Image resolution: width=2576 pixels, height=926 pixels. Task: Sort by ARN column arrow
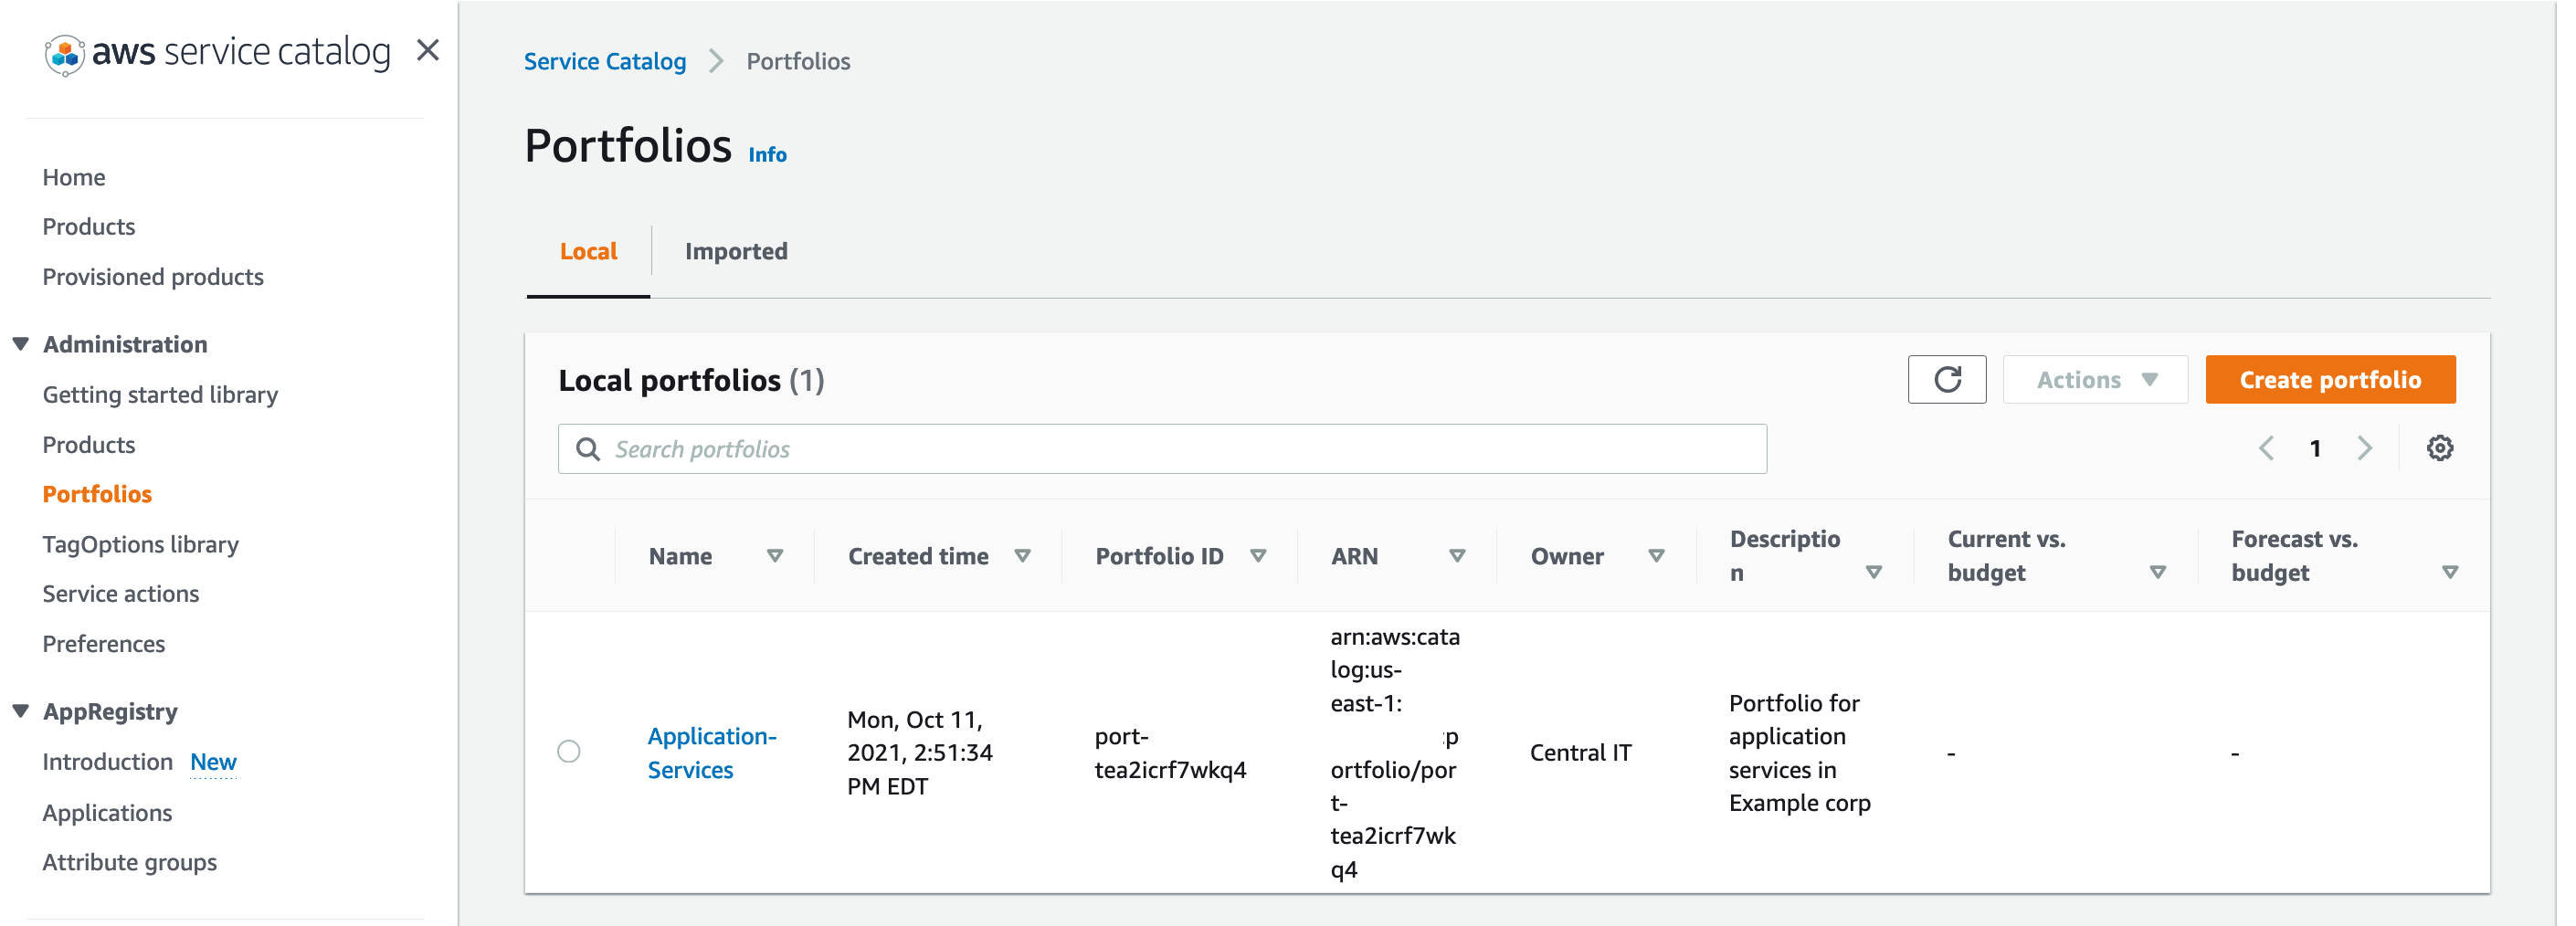[1457, 556]
